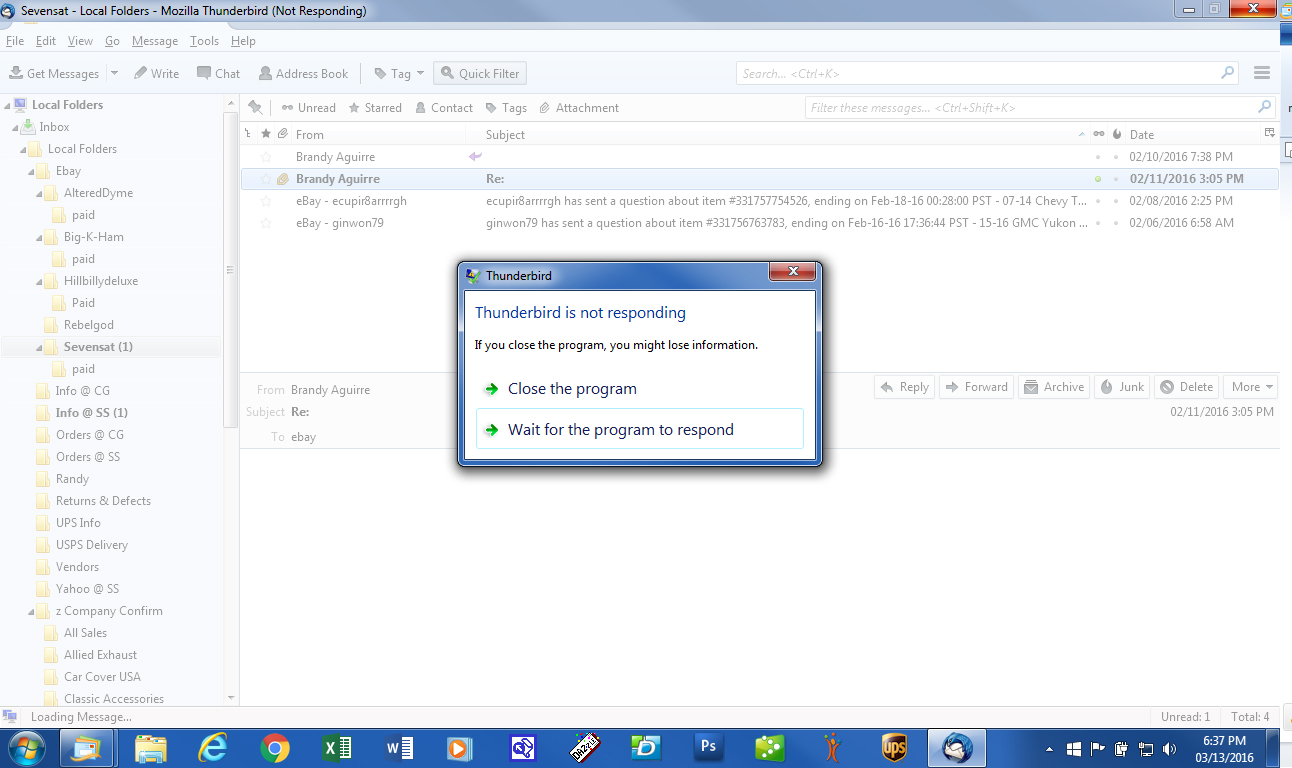Sort by the read-status glasses column
This screenshot has height=768, width=1292.
coord(1099,134)
